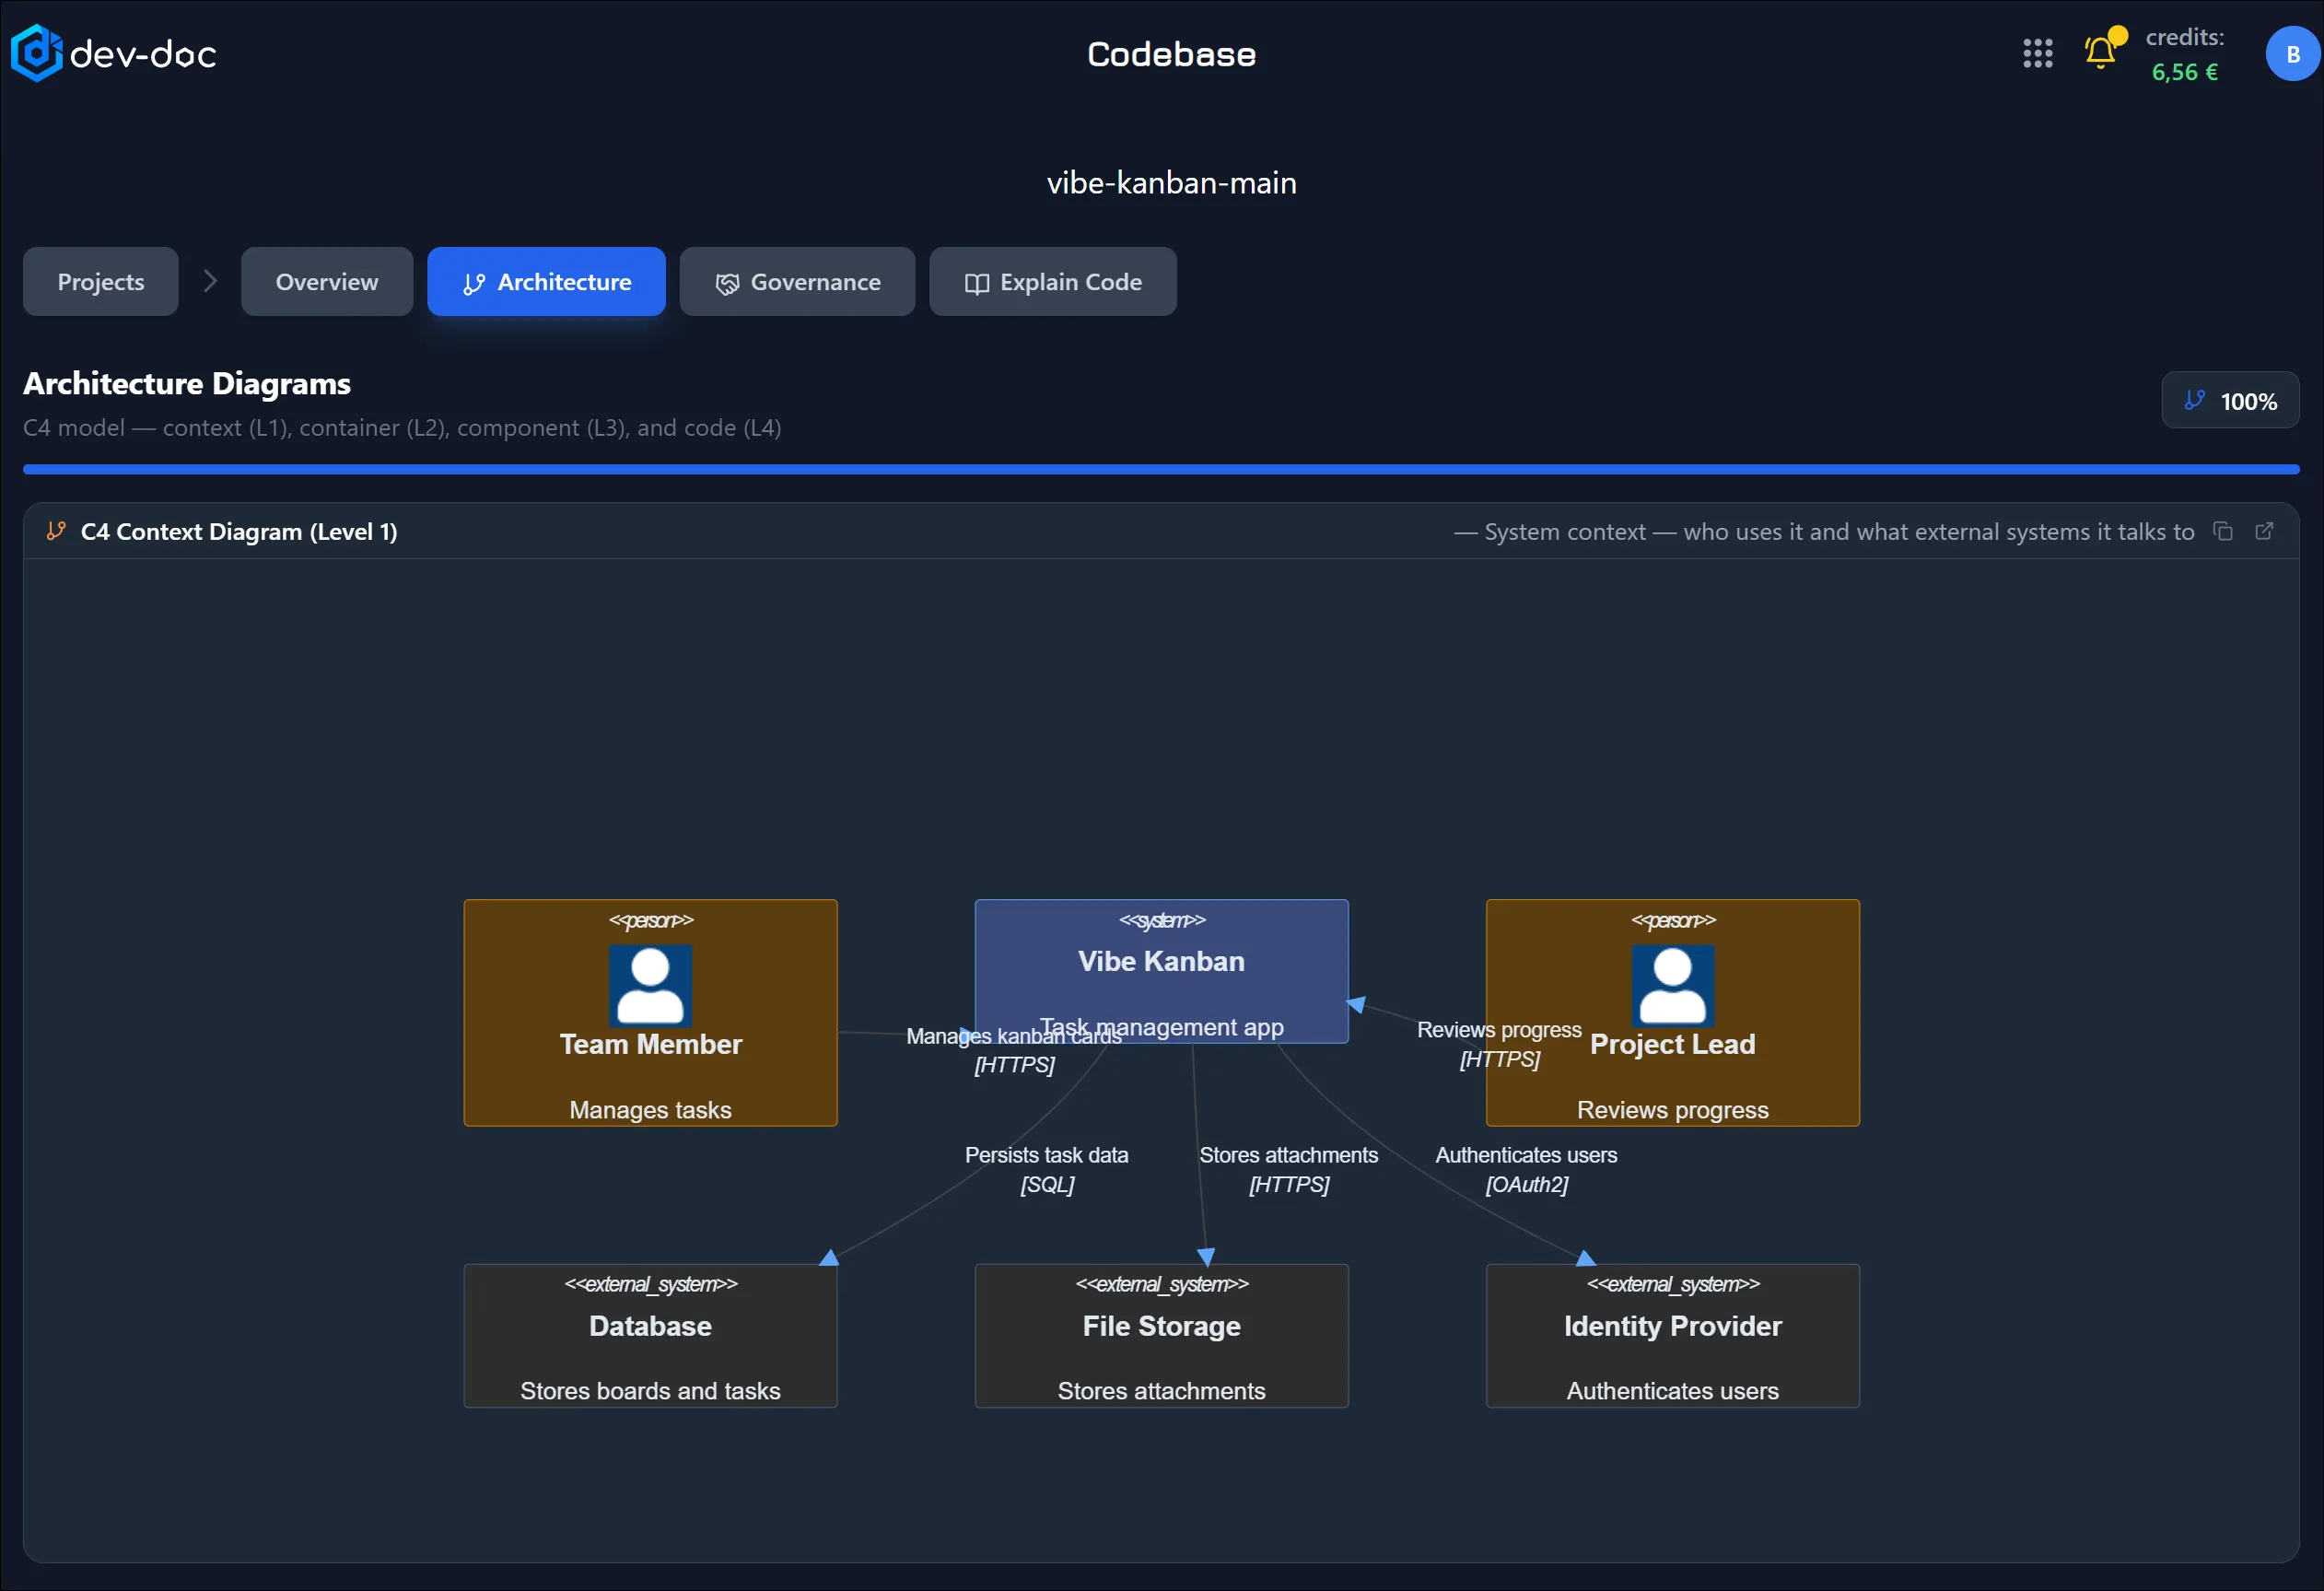This screenshot has height=1591, width=2324.
Task: Open the user avatar B menu
Action: point(2292,54)
